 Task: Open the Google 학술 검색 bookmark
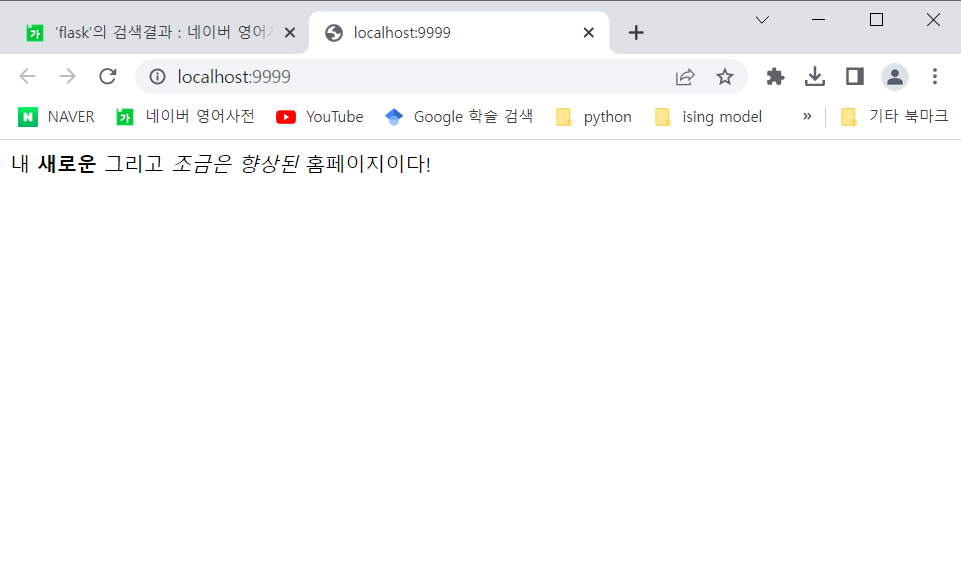point(458,116)
